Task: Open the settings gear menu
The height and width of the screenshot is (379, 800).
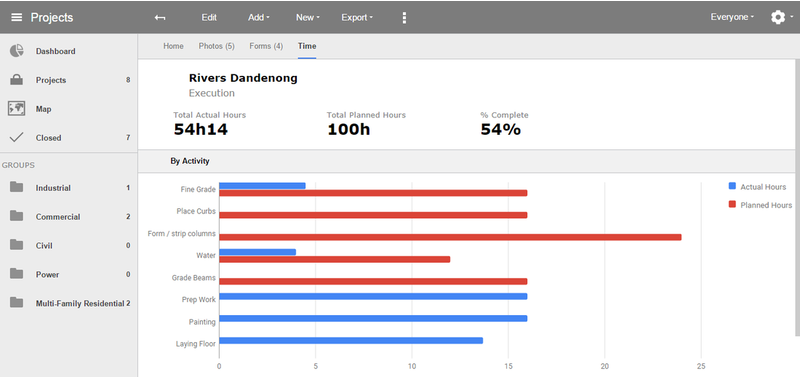Action: coord(778,17)
